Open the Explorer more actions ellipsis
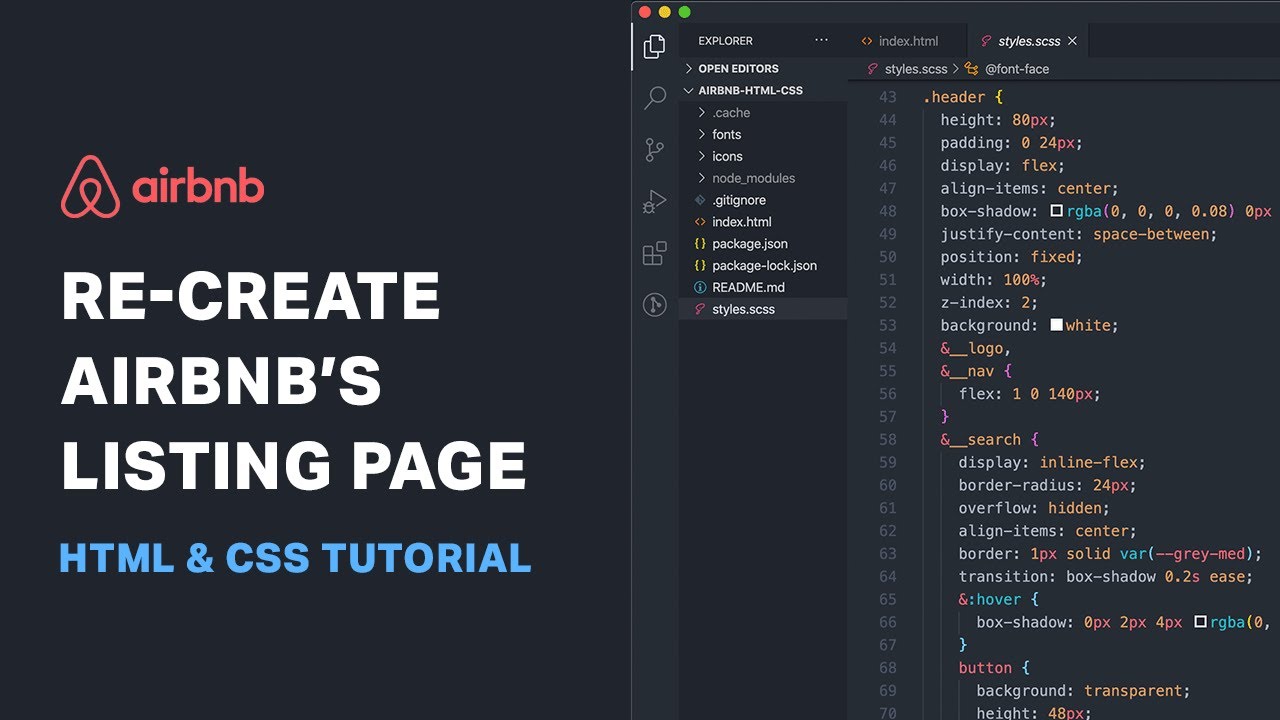The width and height of the screenshot is (1280, 720). click(821, 41)
